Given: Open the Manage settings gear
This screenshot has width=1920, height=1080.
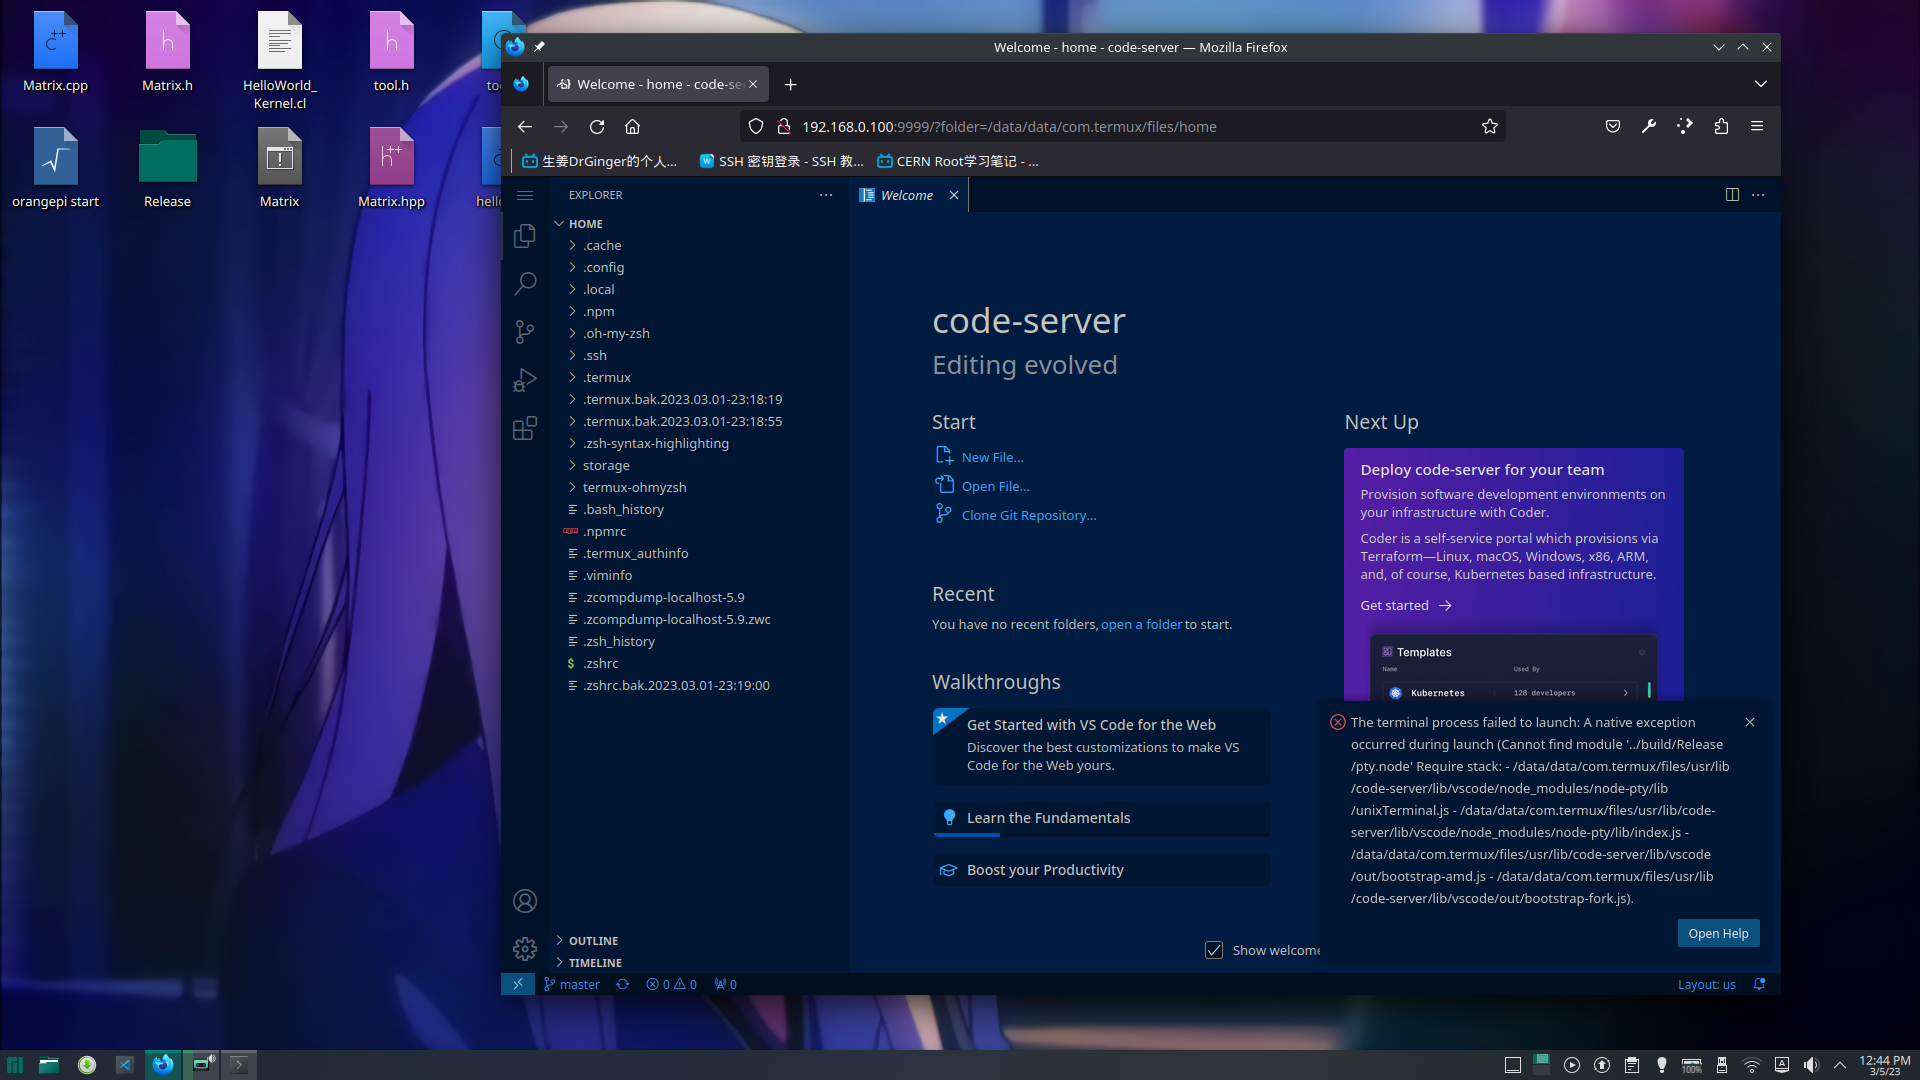Looking at the screenshot, I should click(x=525, y=948).
